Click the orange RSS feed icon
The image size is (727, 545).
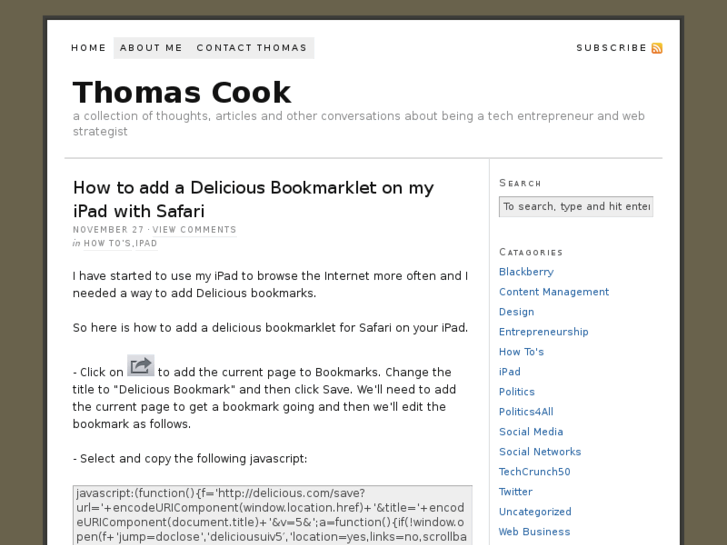coord(657,48)
